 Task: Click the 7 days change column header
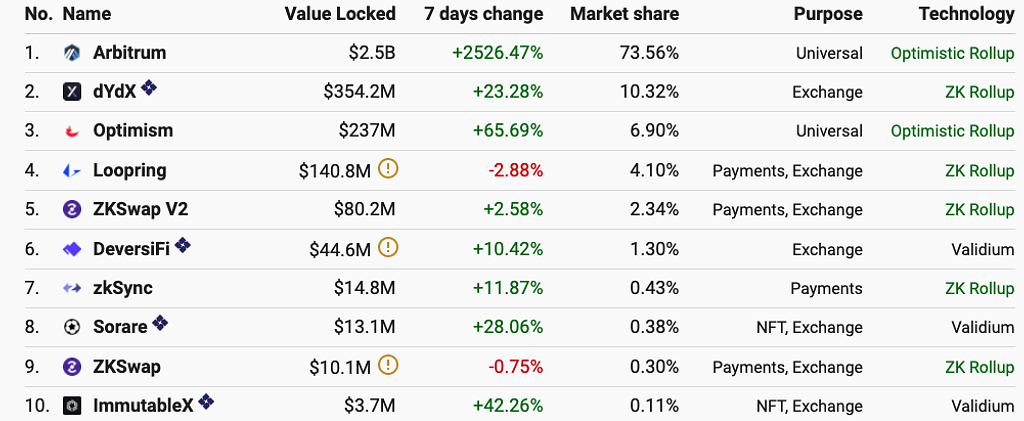click(x=484, y=14)
